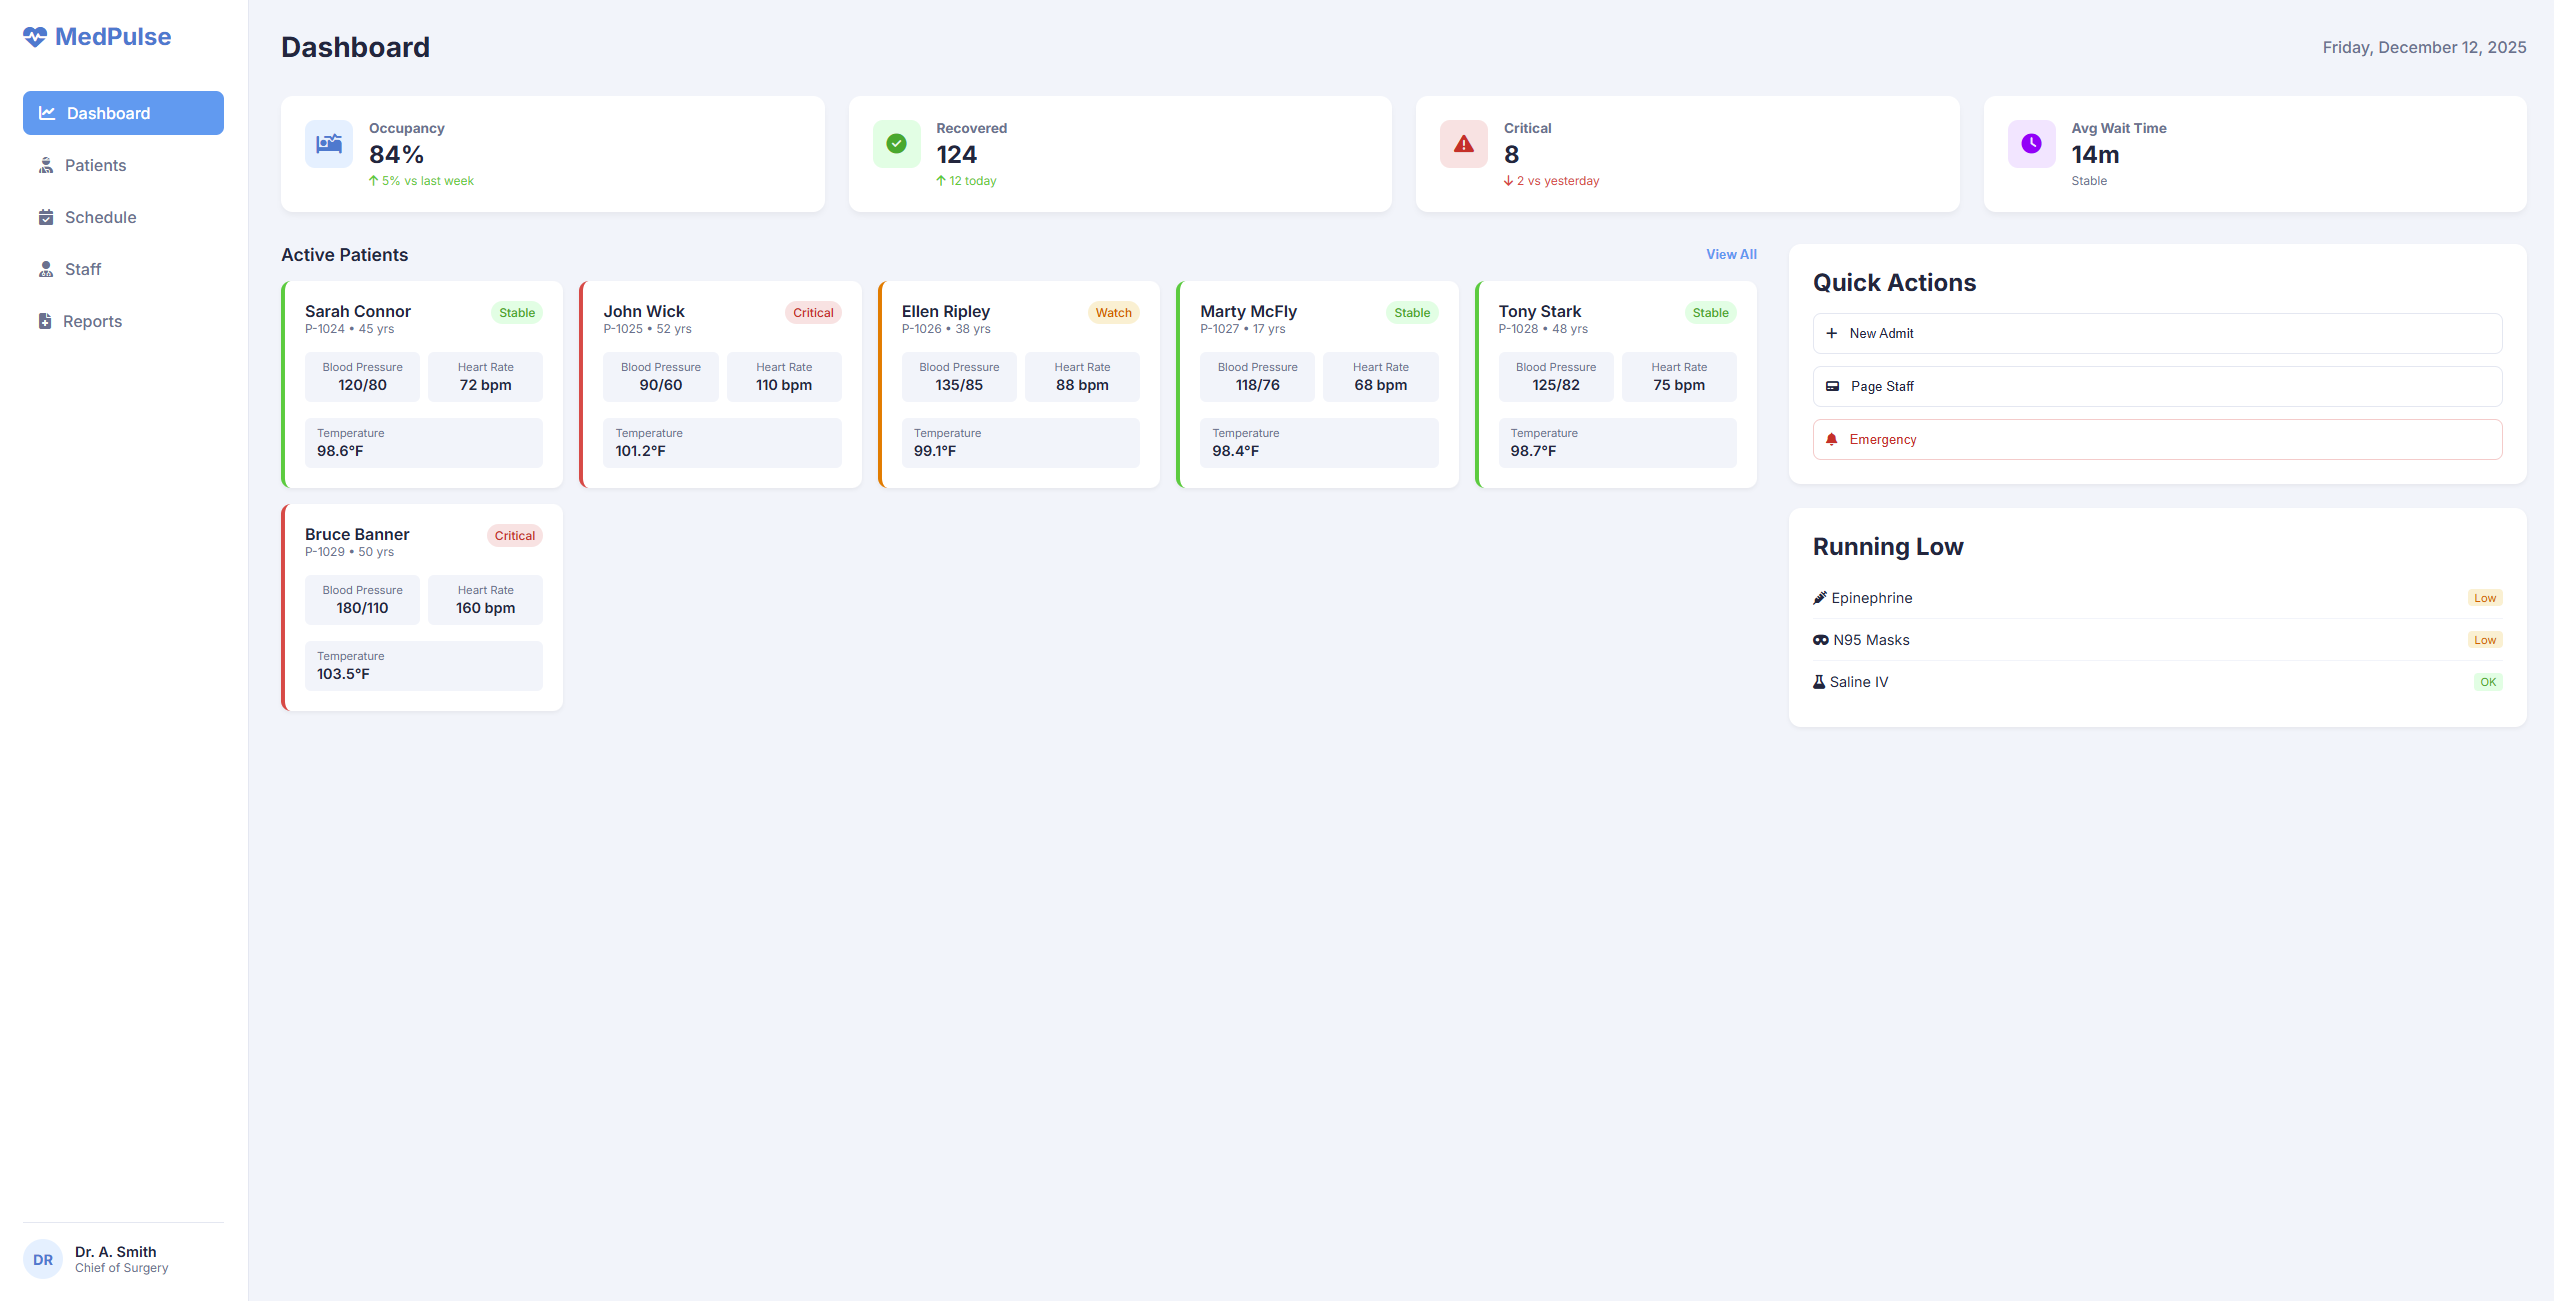2554x1301 pixels.
Task: Navigate to Reports in the sidebar
Action: [x=92, y=322]
